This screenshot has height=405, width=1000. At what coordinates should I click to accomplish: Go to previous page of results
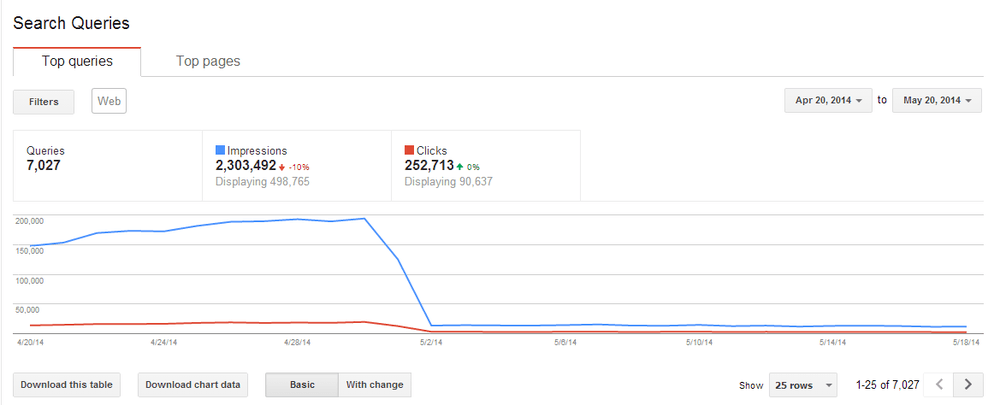tap(939, 385)
